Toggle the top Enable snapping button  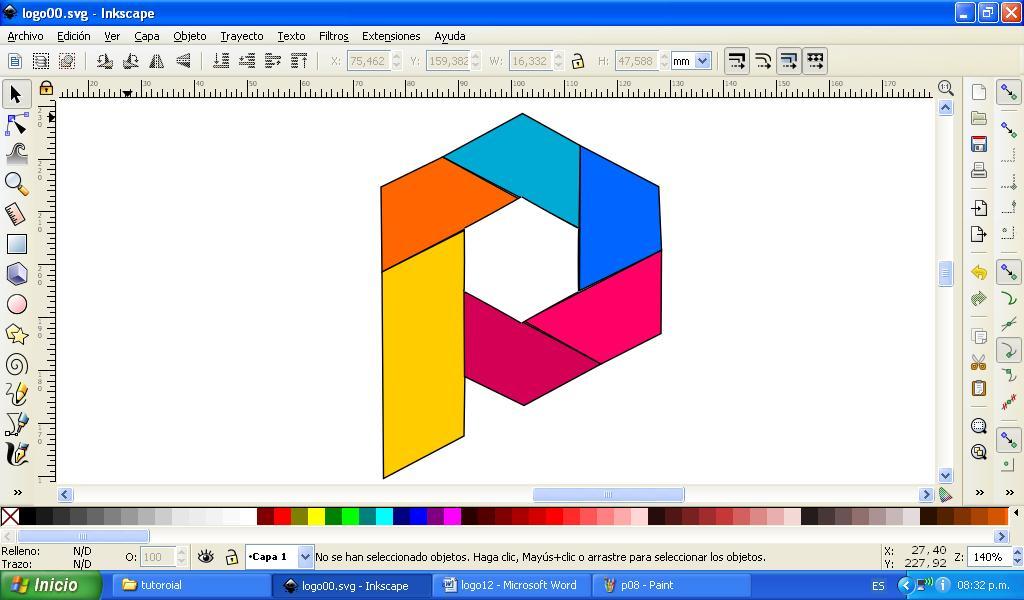[1009, 93]
